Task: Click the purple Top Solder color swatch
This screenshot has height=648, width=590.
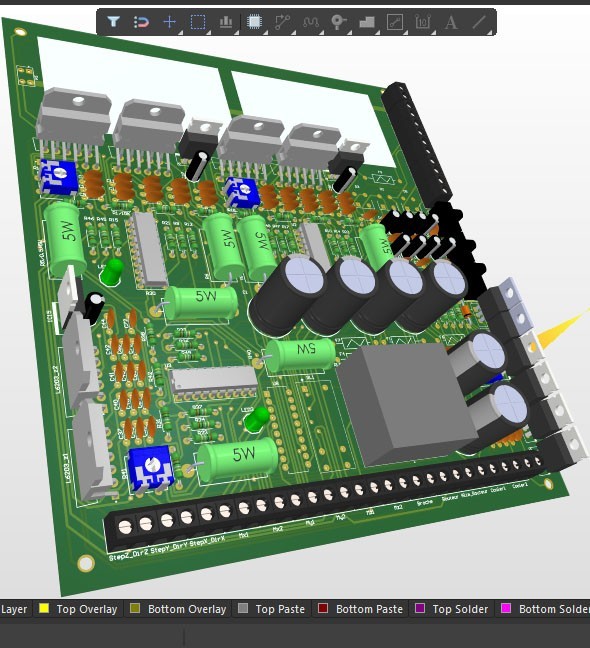Action: (420, 608)
